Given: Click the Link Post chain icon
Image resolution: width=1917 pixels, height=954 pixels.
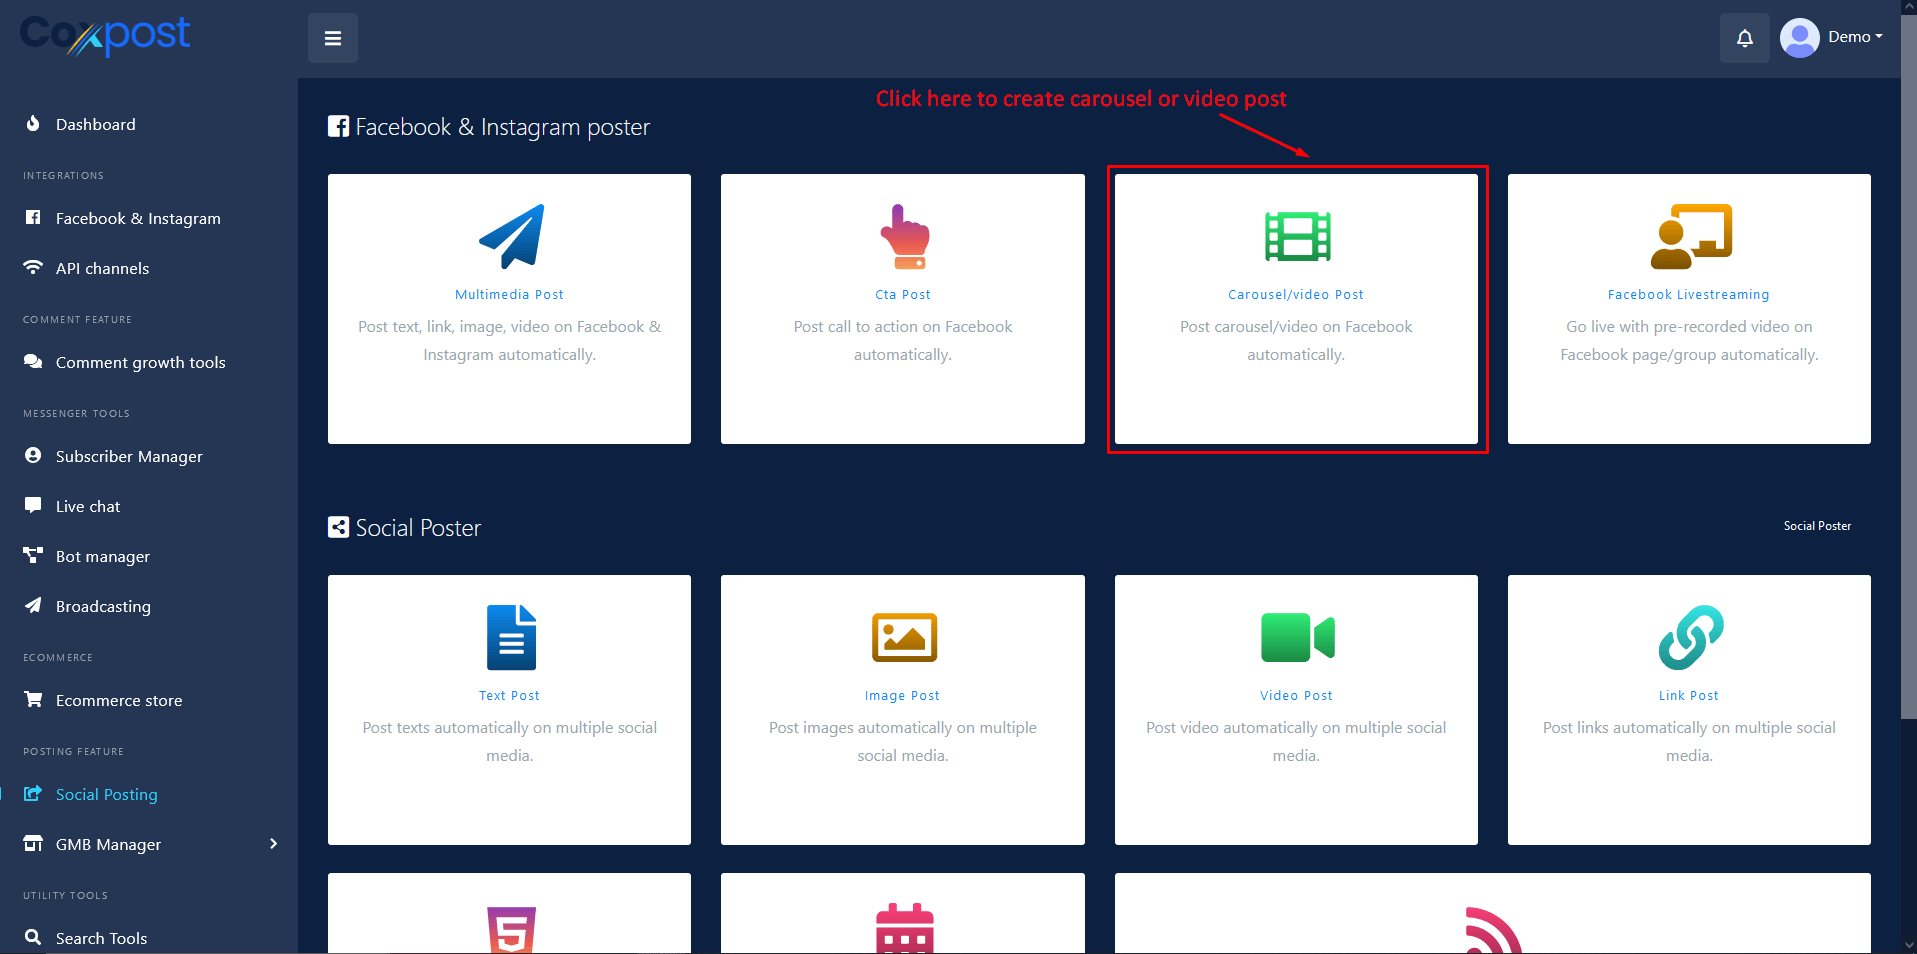Looking at the screenshot, I should pos(1690,637).
